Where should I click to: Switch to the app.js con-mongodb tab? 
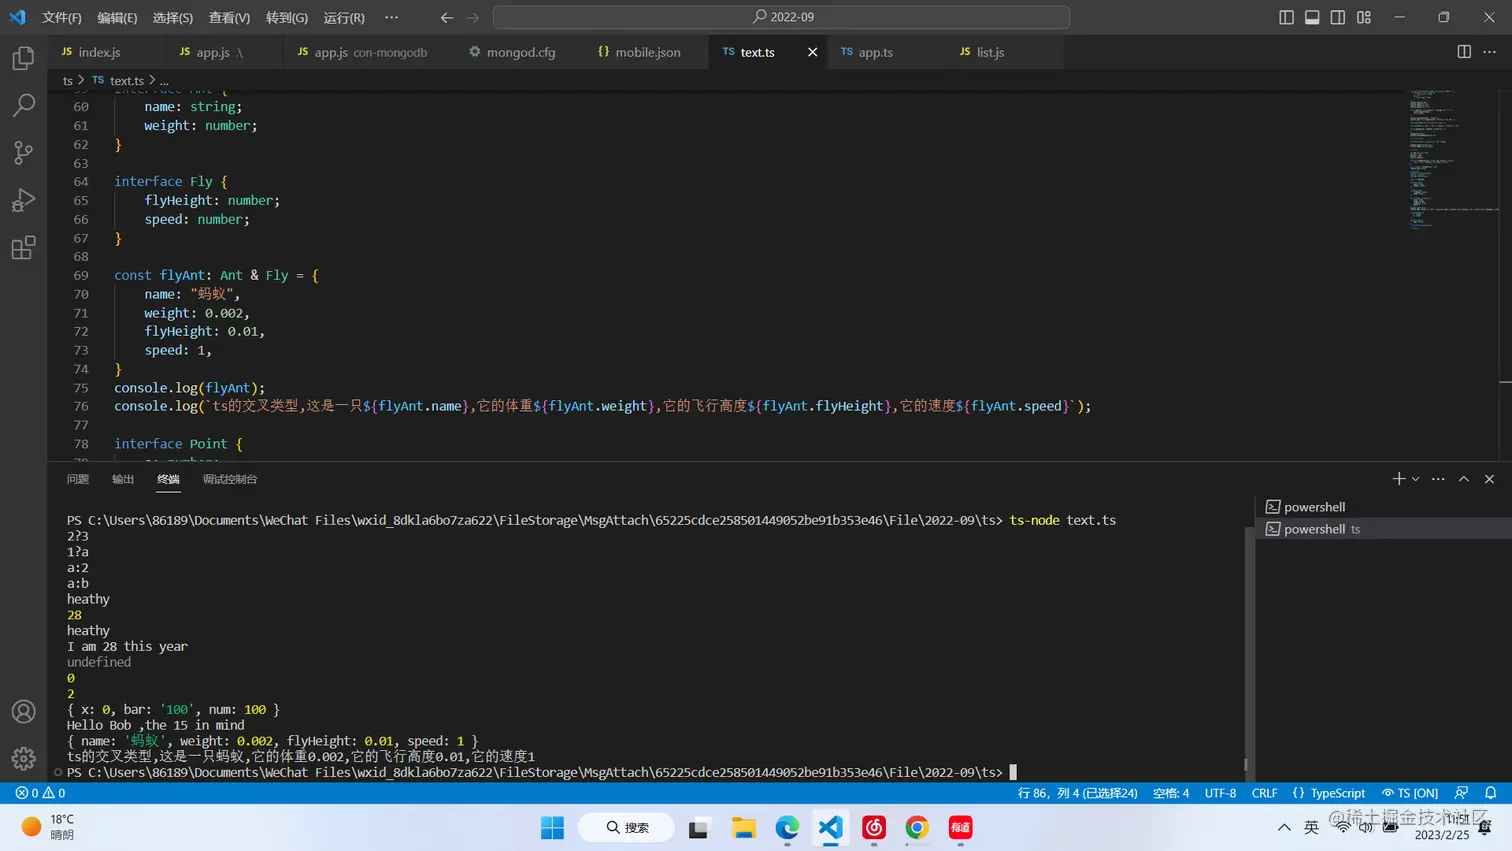370,52
